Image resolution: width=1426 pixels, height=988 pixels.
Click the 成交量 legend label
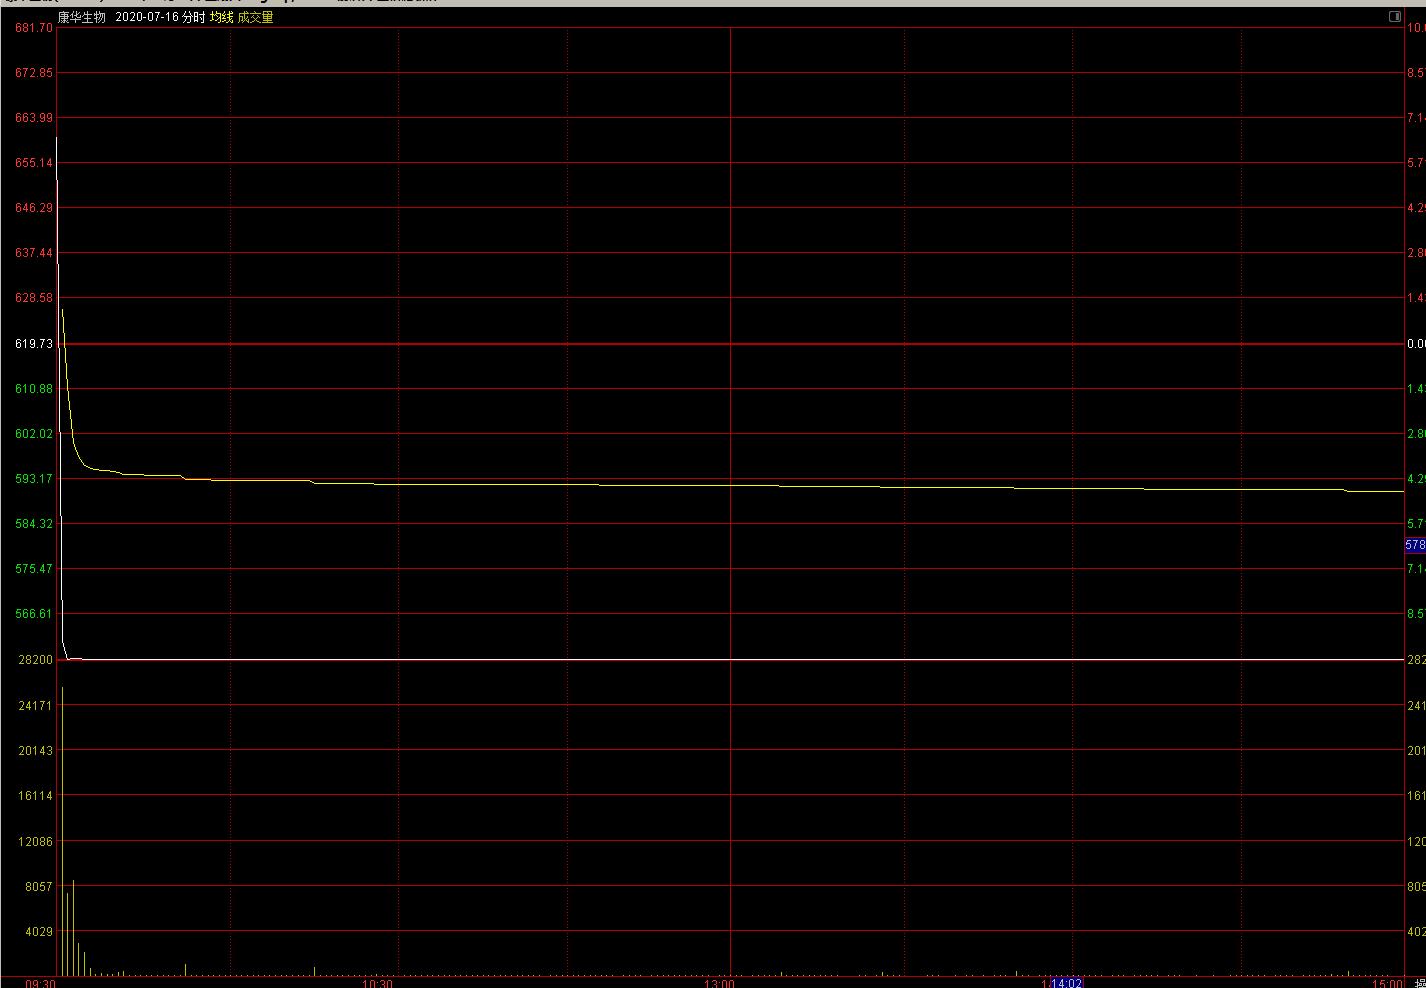[255, 18]
